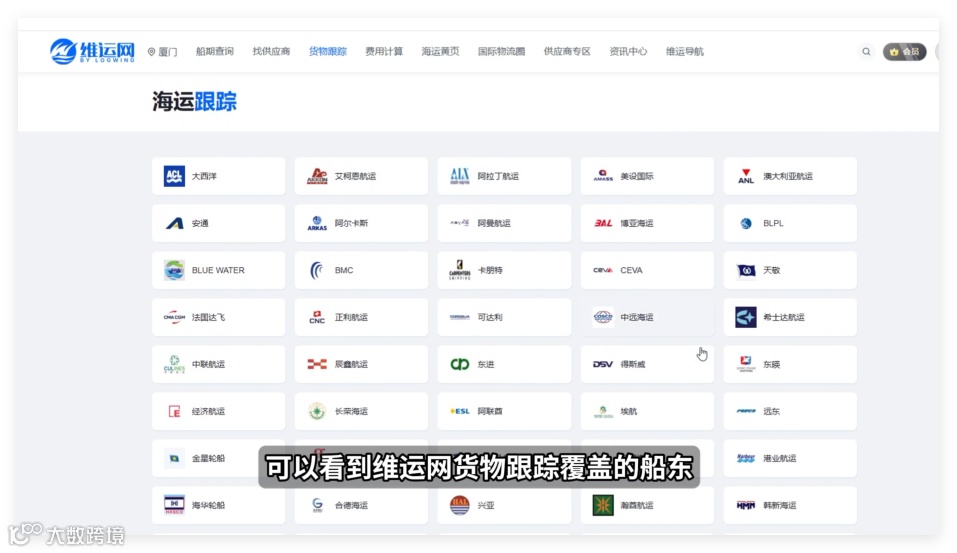Open the 找供应商 menu item
957x553 pixels.
tap(271, 51)
